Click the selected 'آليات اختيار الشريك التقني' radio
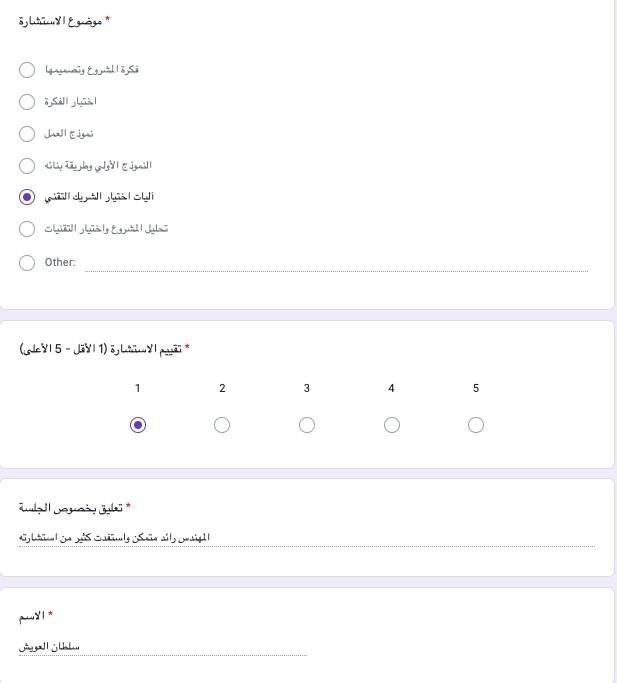The width and height of the screenshot is (617, 683). point(27,197)
